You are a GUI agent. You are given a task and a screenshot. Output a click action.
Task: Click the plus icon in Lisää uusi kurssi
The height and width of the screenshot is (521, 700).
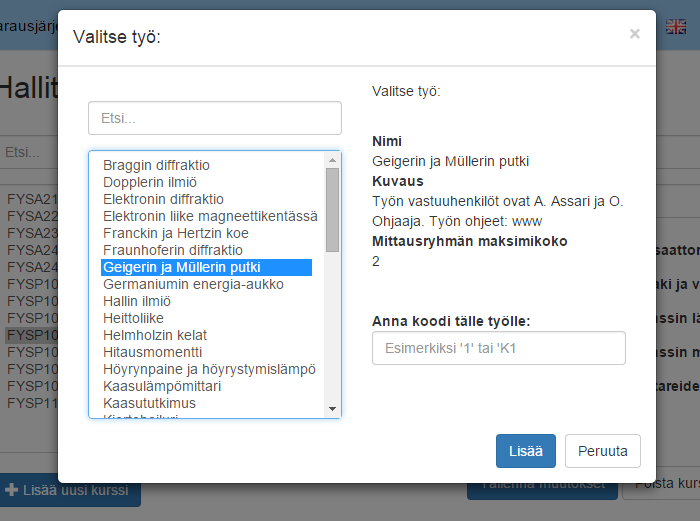tap(12, 490)
